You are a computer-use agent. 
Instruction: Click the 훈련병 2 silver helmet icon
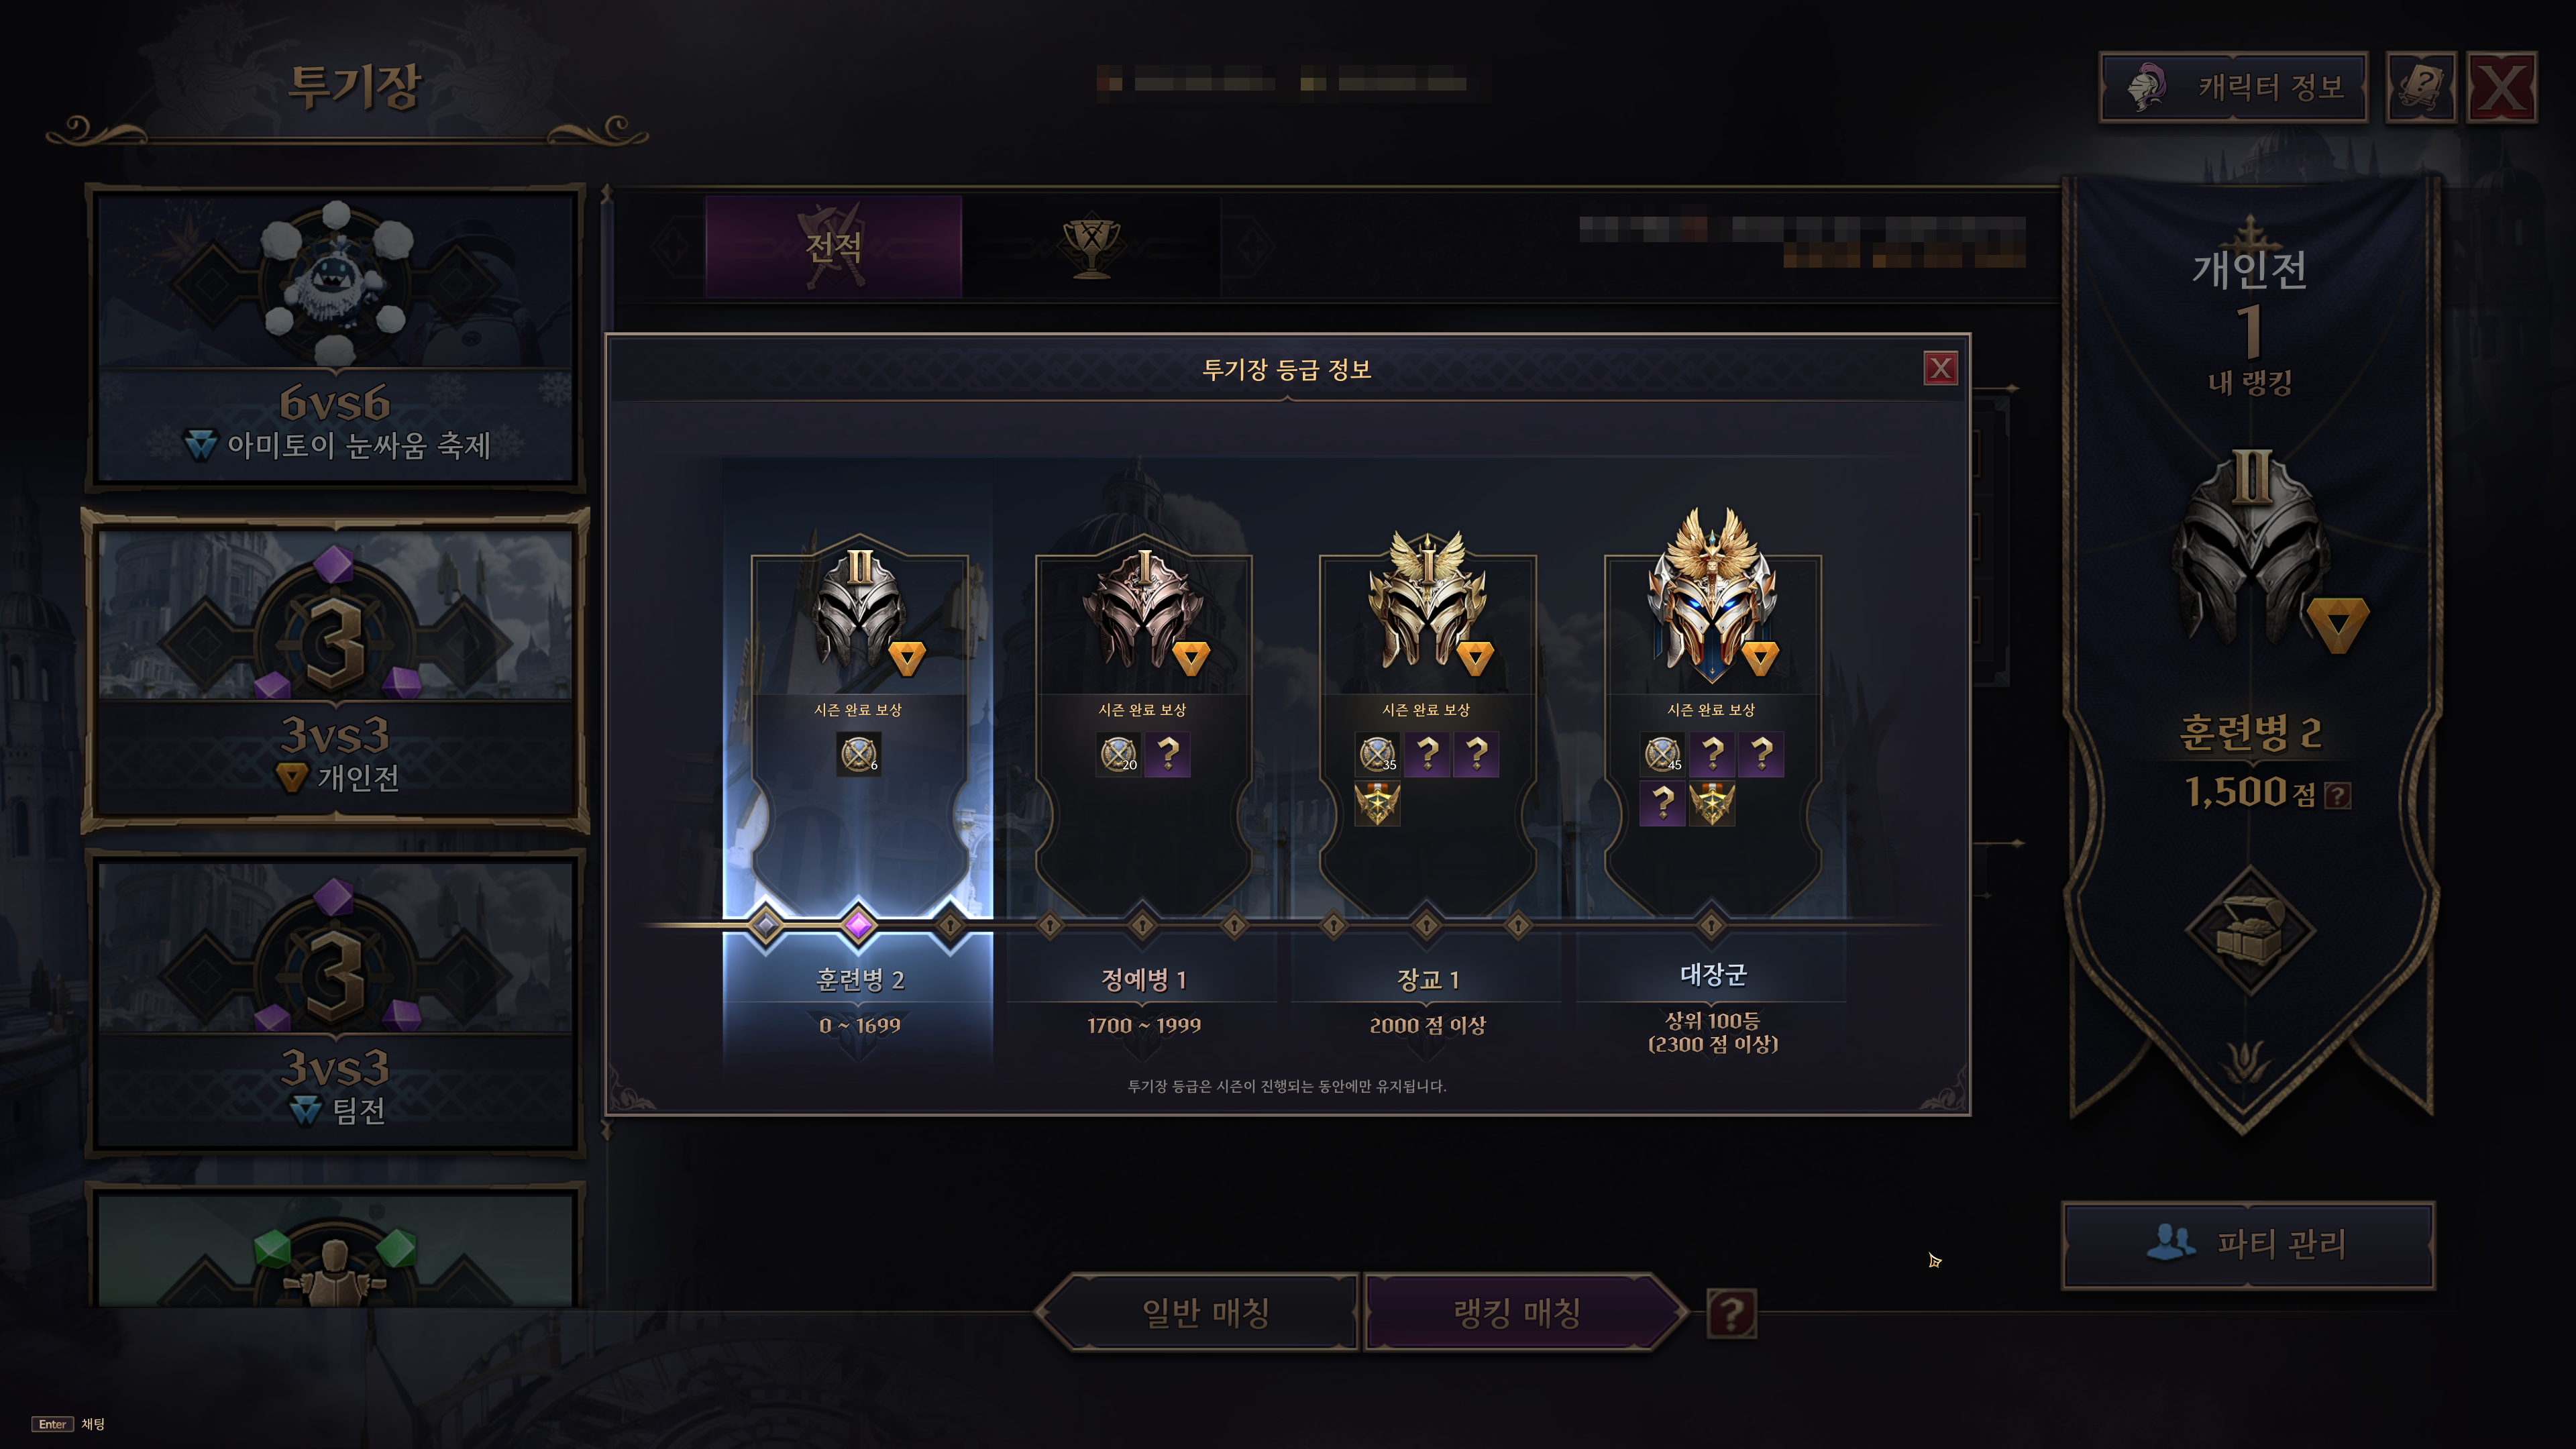(x=859, y=609)
